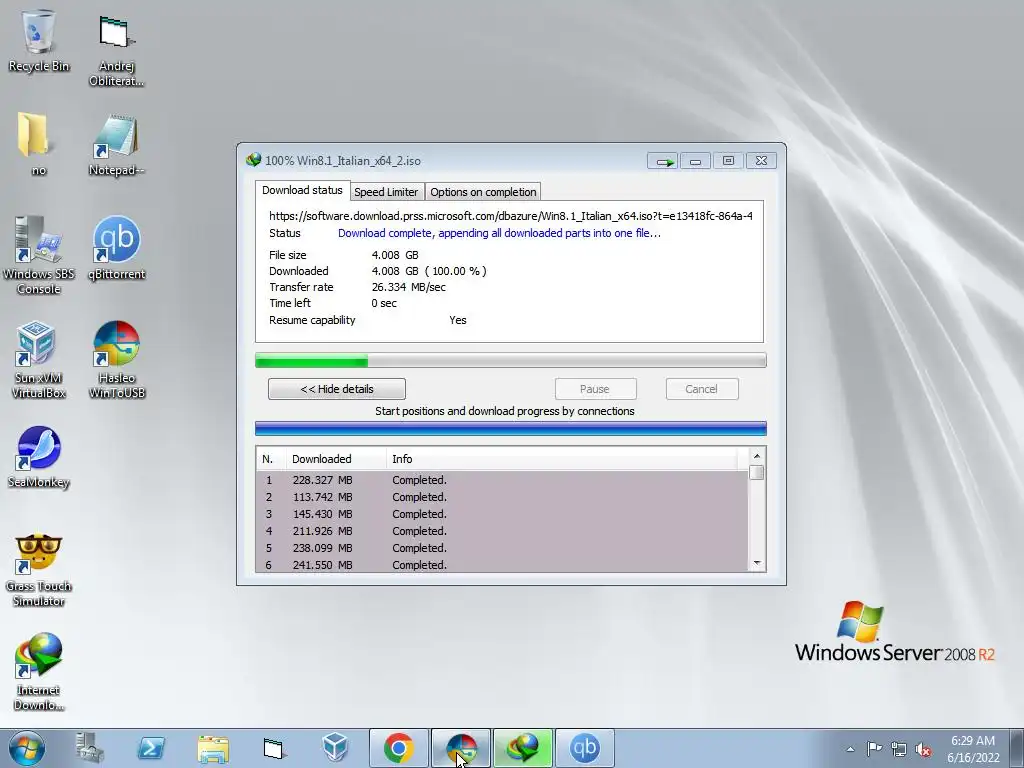The image size is (1024, 768).
Task: Click the muted volume tray icon
Action: coord(923,749)
